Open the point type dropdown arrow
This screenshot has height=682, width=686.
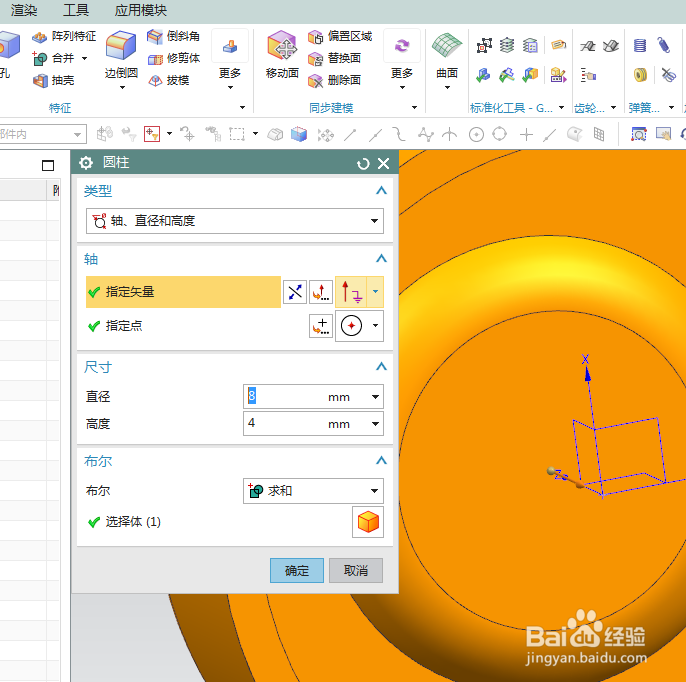(x=375, y=326)
